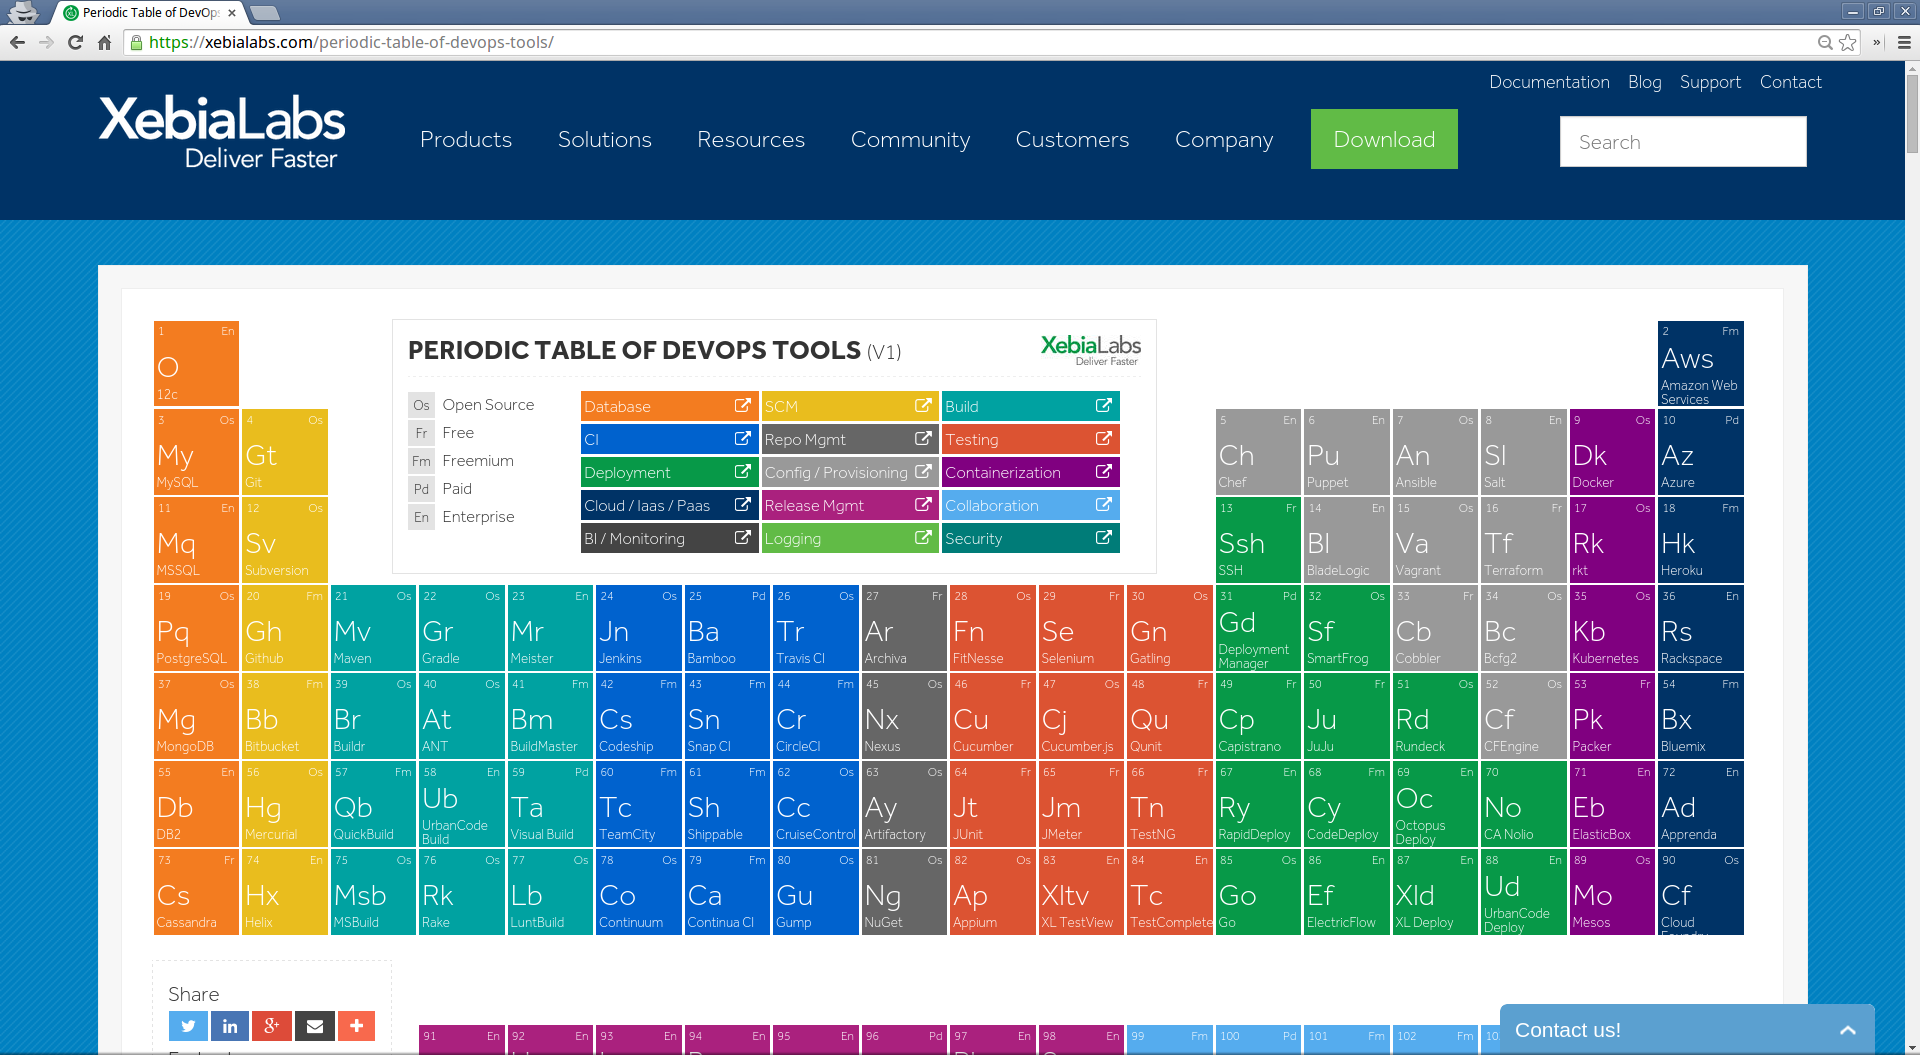
Task: Open external link icon on Collaboration category
Action: coord(1103,505)
